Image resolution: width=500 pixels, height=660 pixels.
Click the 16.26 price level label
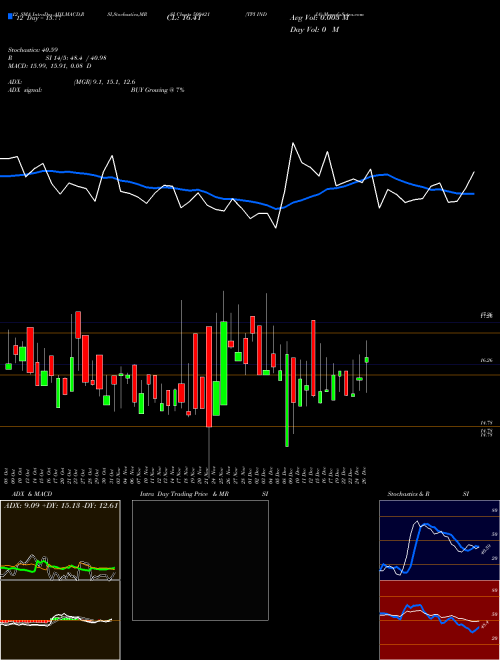486,360
